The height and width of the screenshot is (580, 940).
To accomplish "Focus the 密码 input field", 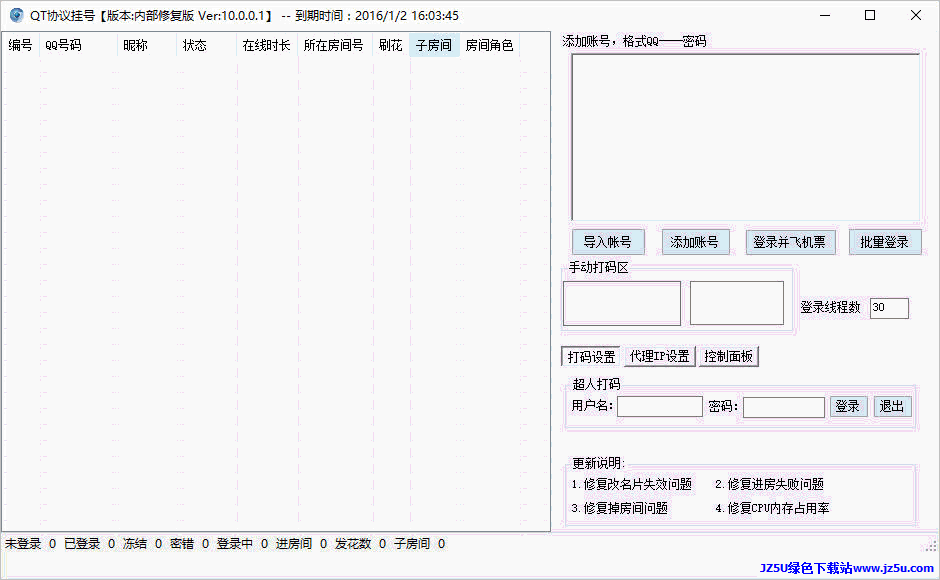I will point(784,407).
